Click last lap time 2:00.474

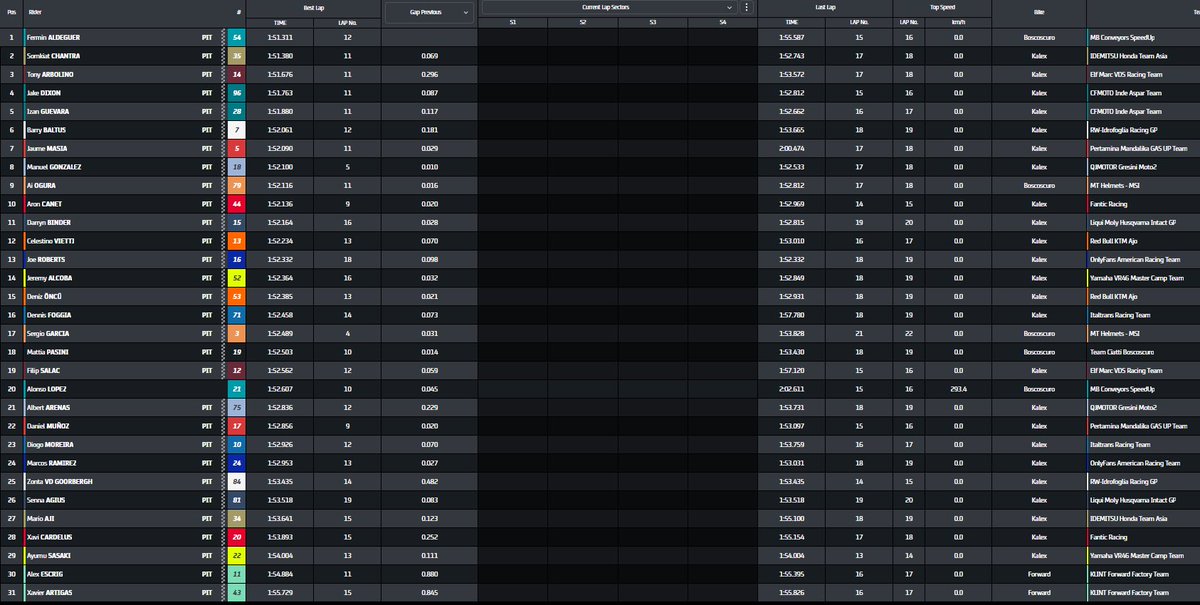791,148
